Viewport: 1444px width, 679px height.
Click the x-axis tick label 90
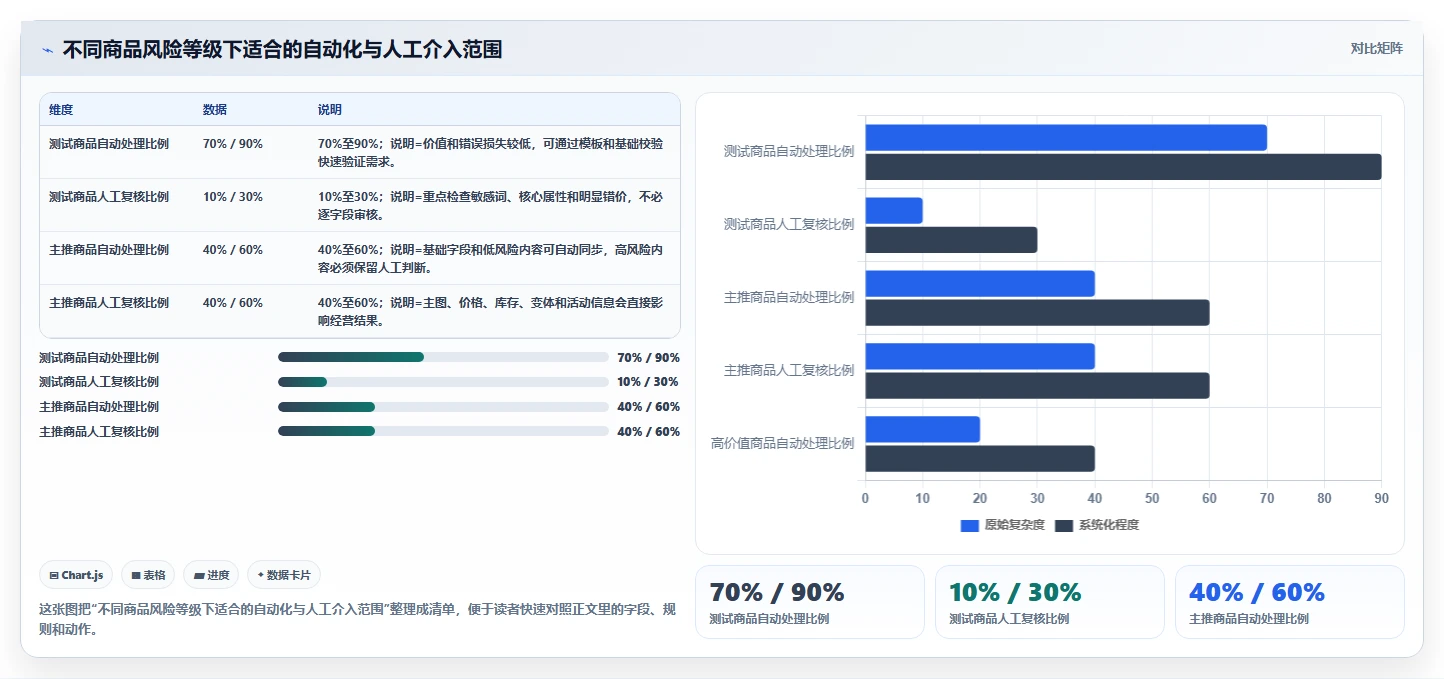pyautogui.click(x=1381, y=498)
